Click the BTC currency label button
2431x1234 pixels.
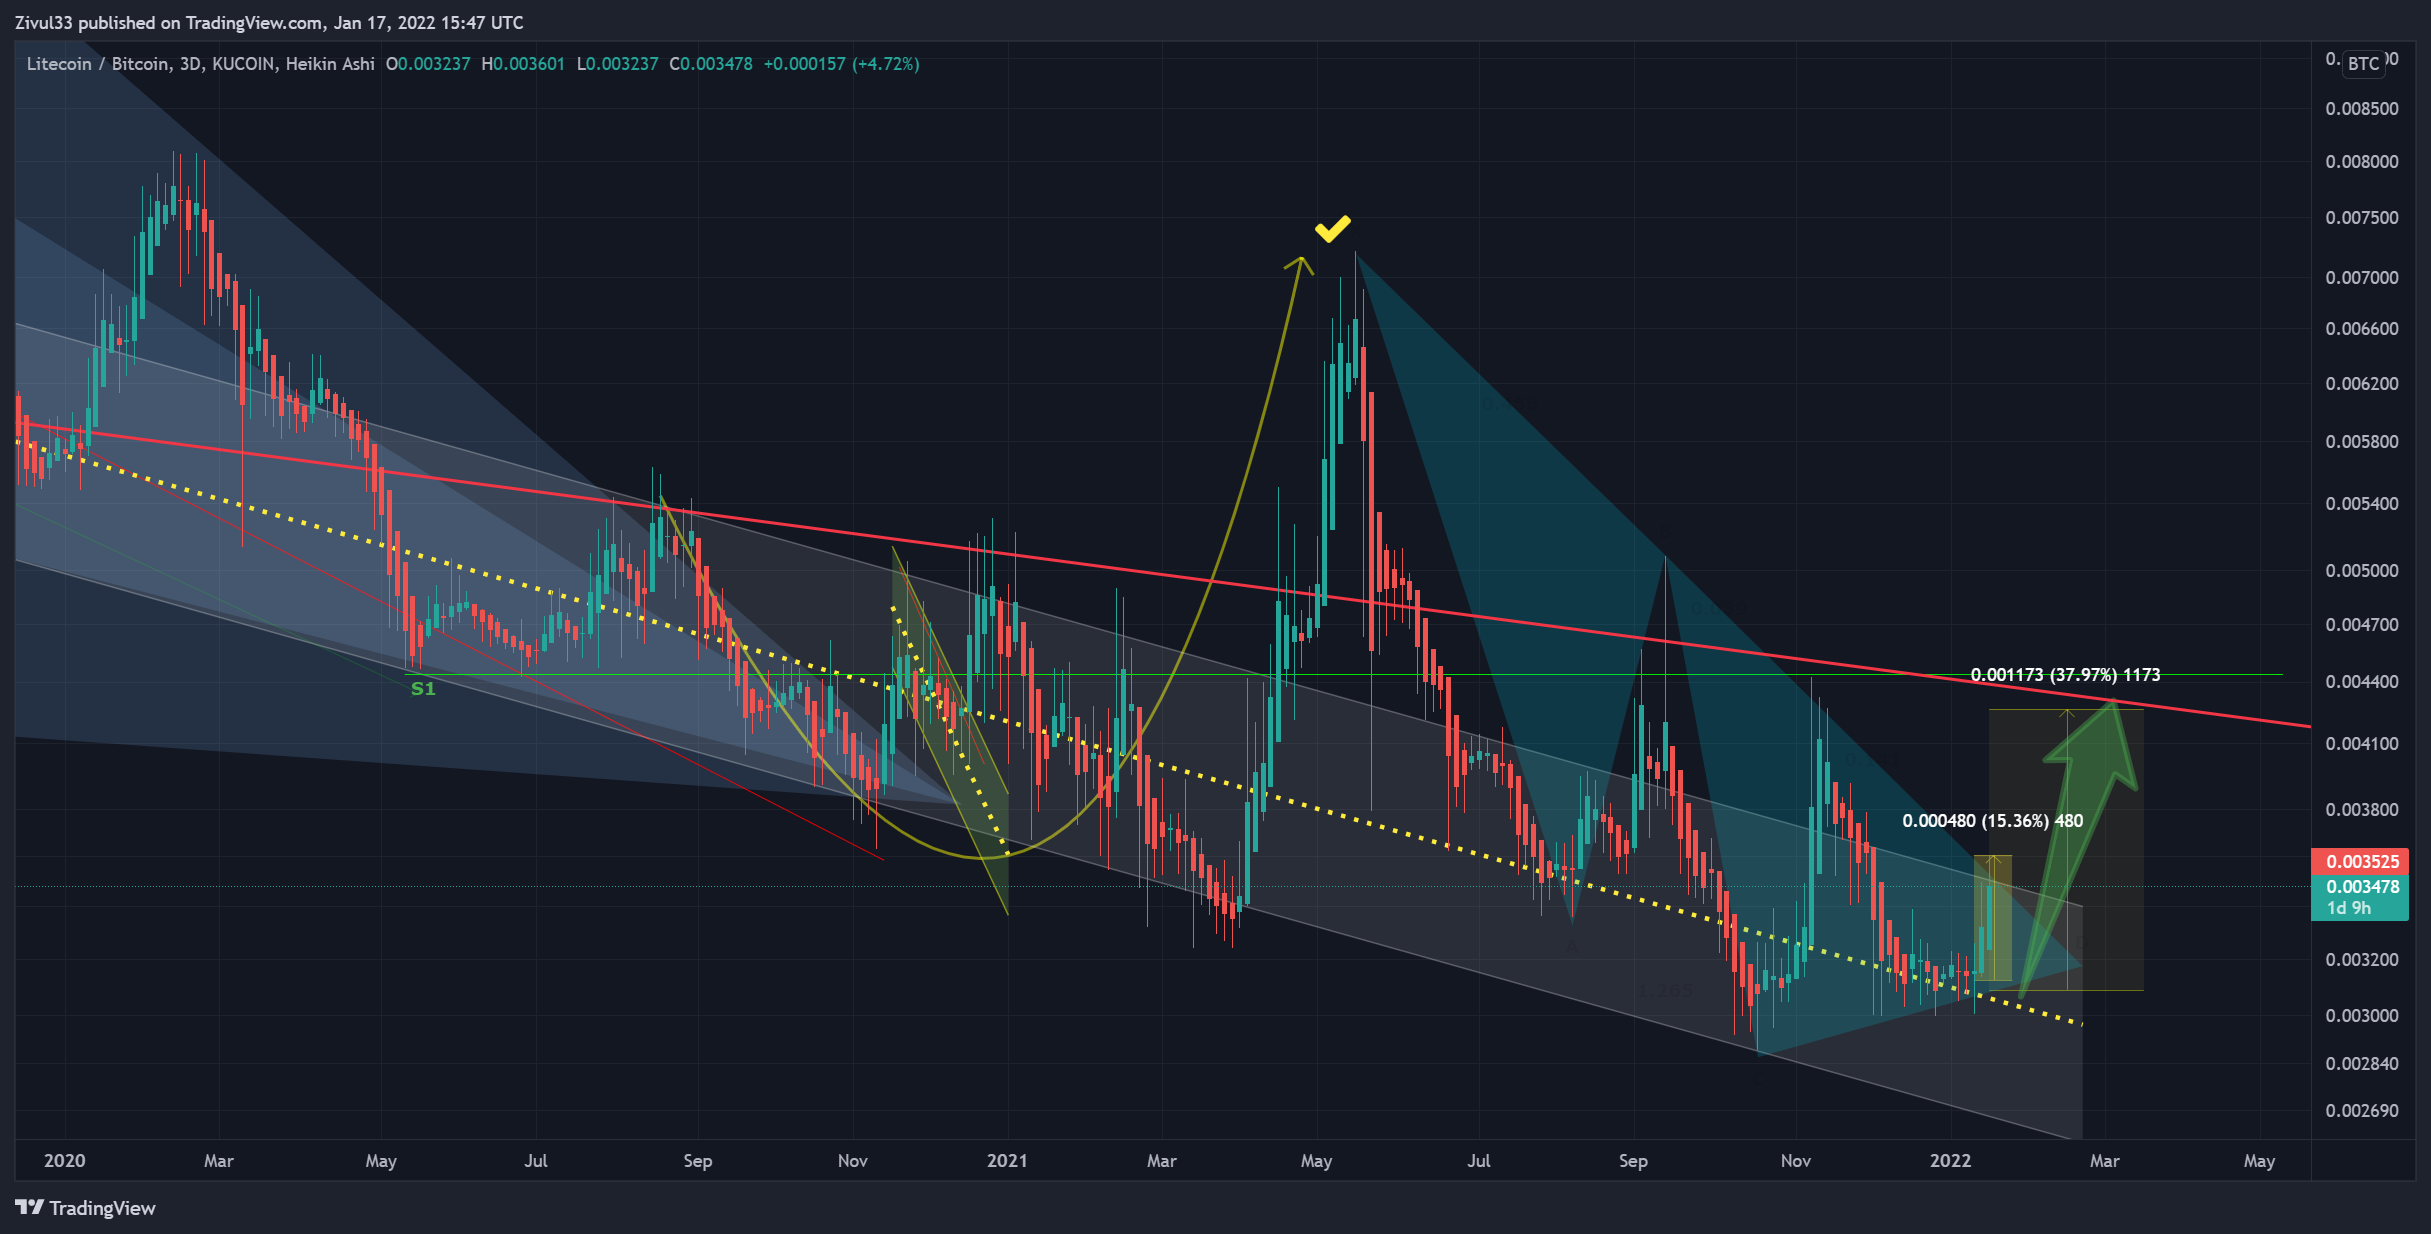[x=2363, y=63]
